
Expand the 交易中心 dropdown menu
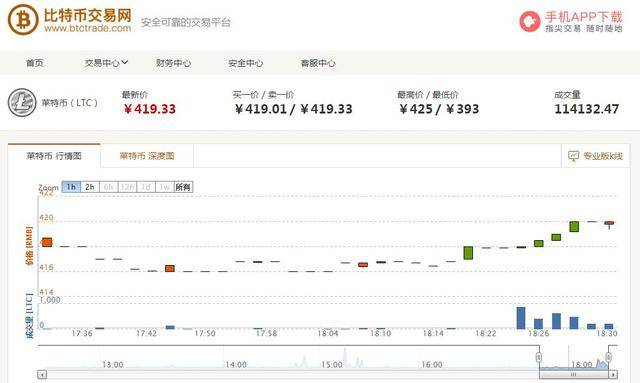pyautogui.click(x=107, y=63)
